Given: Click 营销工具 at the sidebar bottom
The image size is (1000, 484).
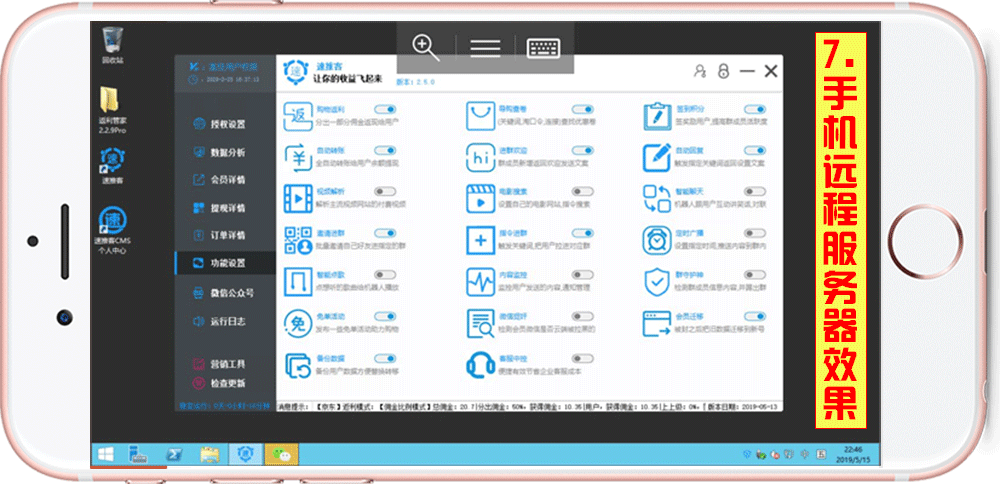Looking at the screenshot, I should click(x=219, y=364).
